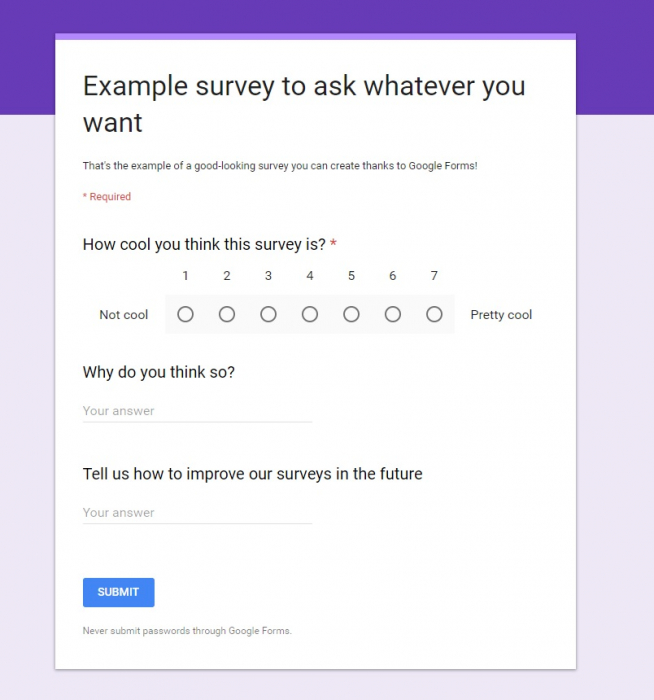
Task: Select rating 5 radio button
Action: (x=351, y=314)
